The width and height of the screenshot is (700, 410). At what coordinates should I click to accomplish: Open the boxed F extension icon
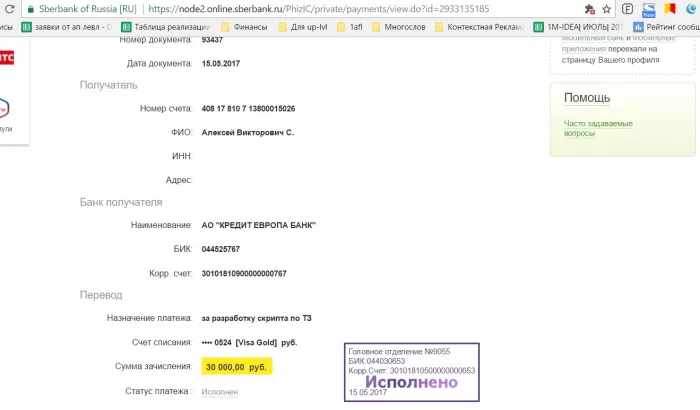[x=627, y=9]
